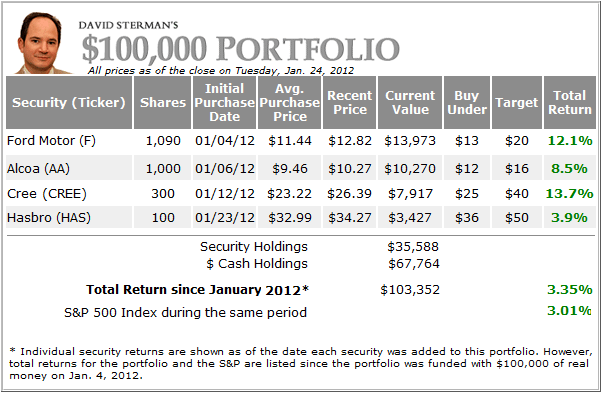The width and height of the screenshot is (602, 395).
Task: Click the 3.35% portfolio total return
Action: 570,289
